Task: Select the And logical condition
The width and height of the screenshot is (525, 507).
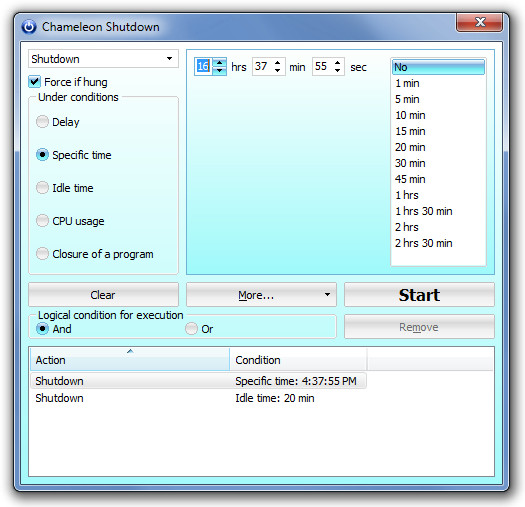Action: [42, 329]
